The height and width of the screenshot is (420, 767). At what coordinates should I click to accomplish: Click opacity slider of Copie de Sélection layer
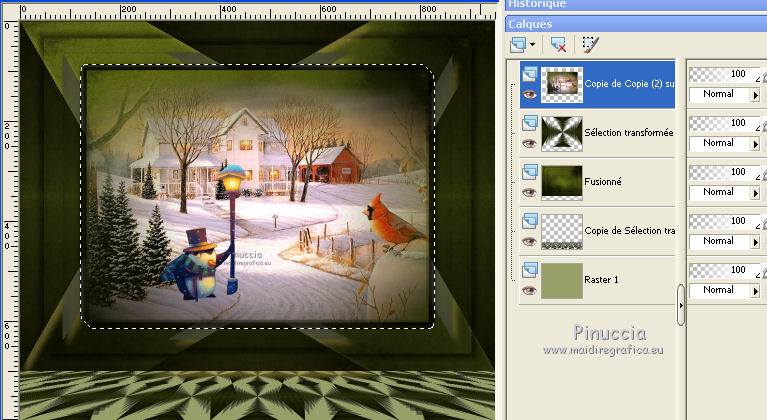coord(724,221)
